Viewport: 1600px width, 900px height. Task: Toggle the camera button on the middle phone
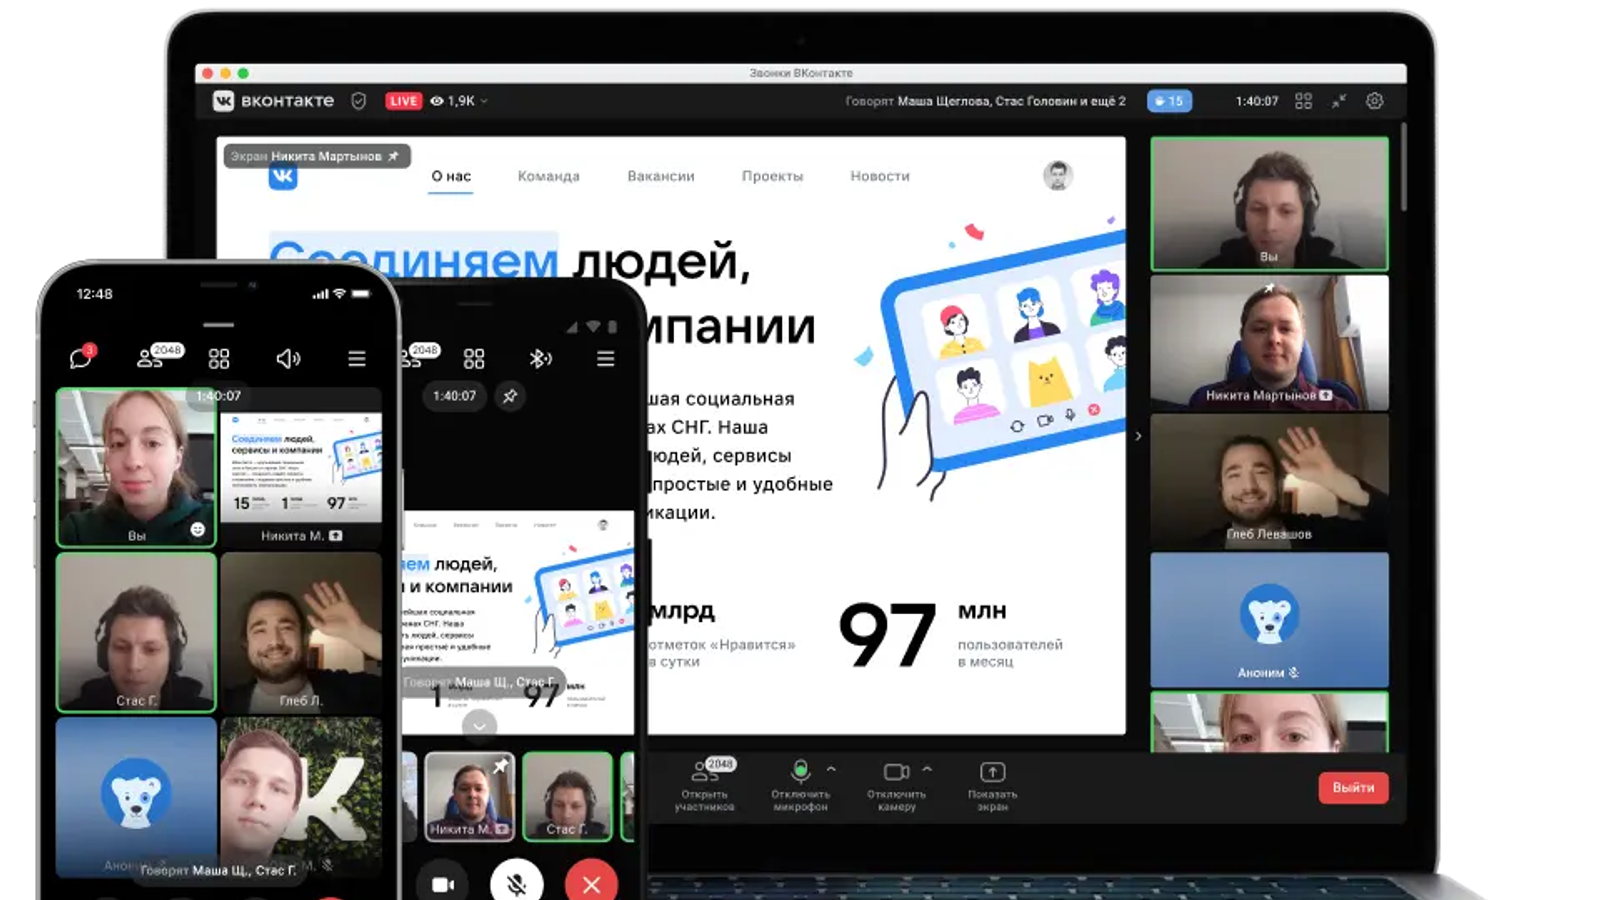coord(442,884)
